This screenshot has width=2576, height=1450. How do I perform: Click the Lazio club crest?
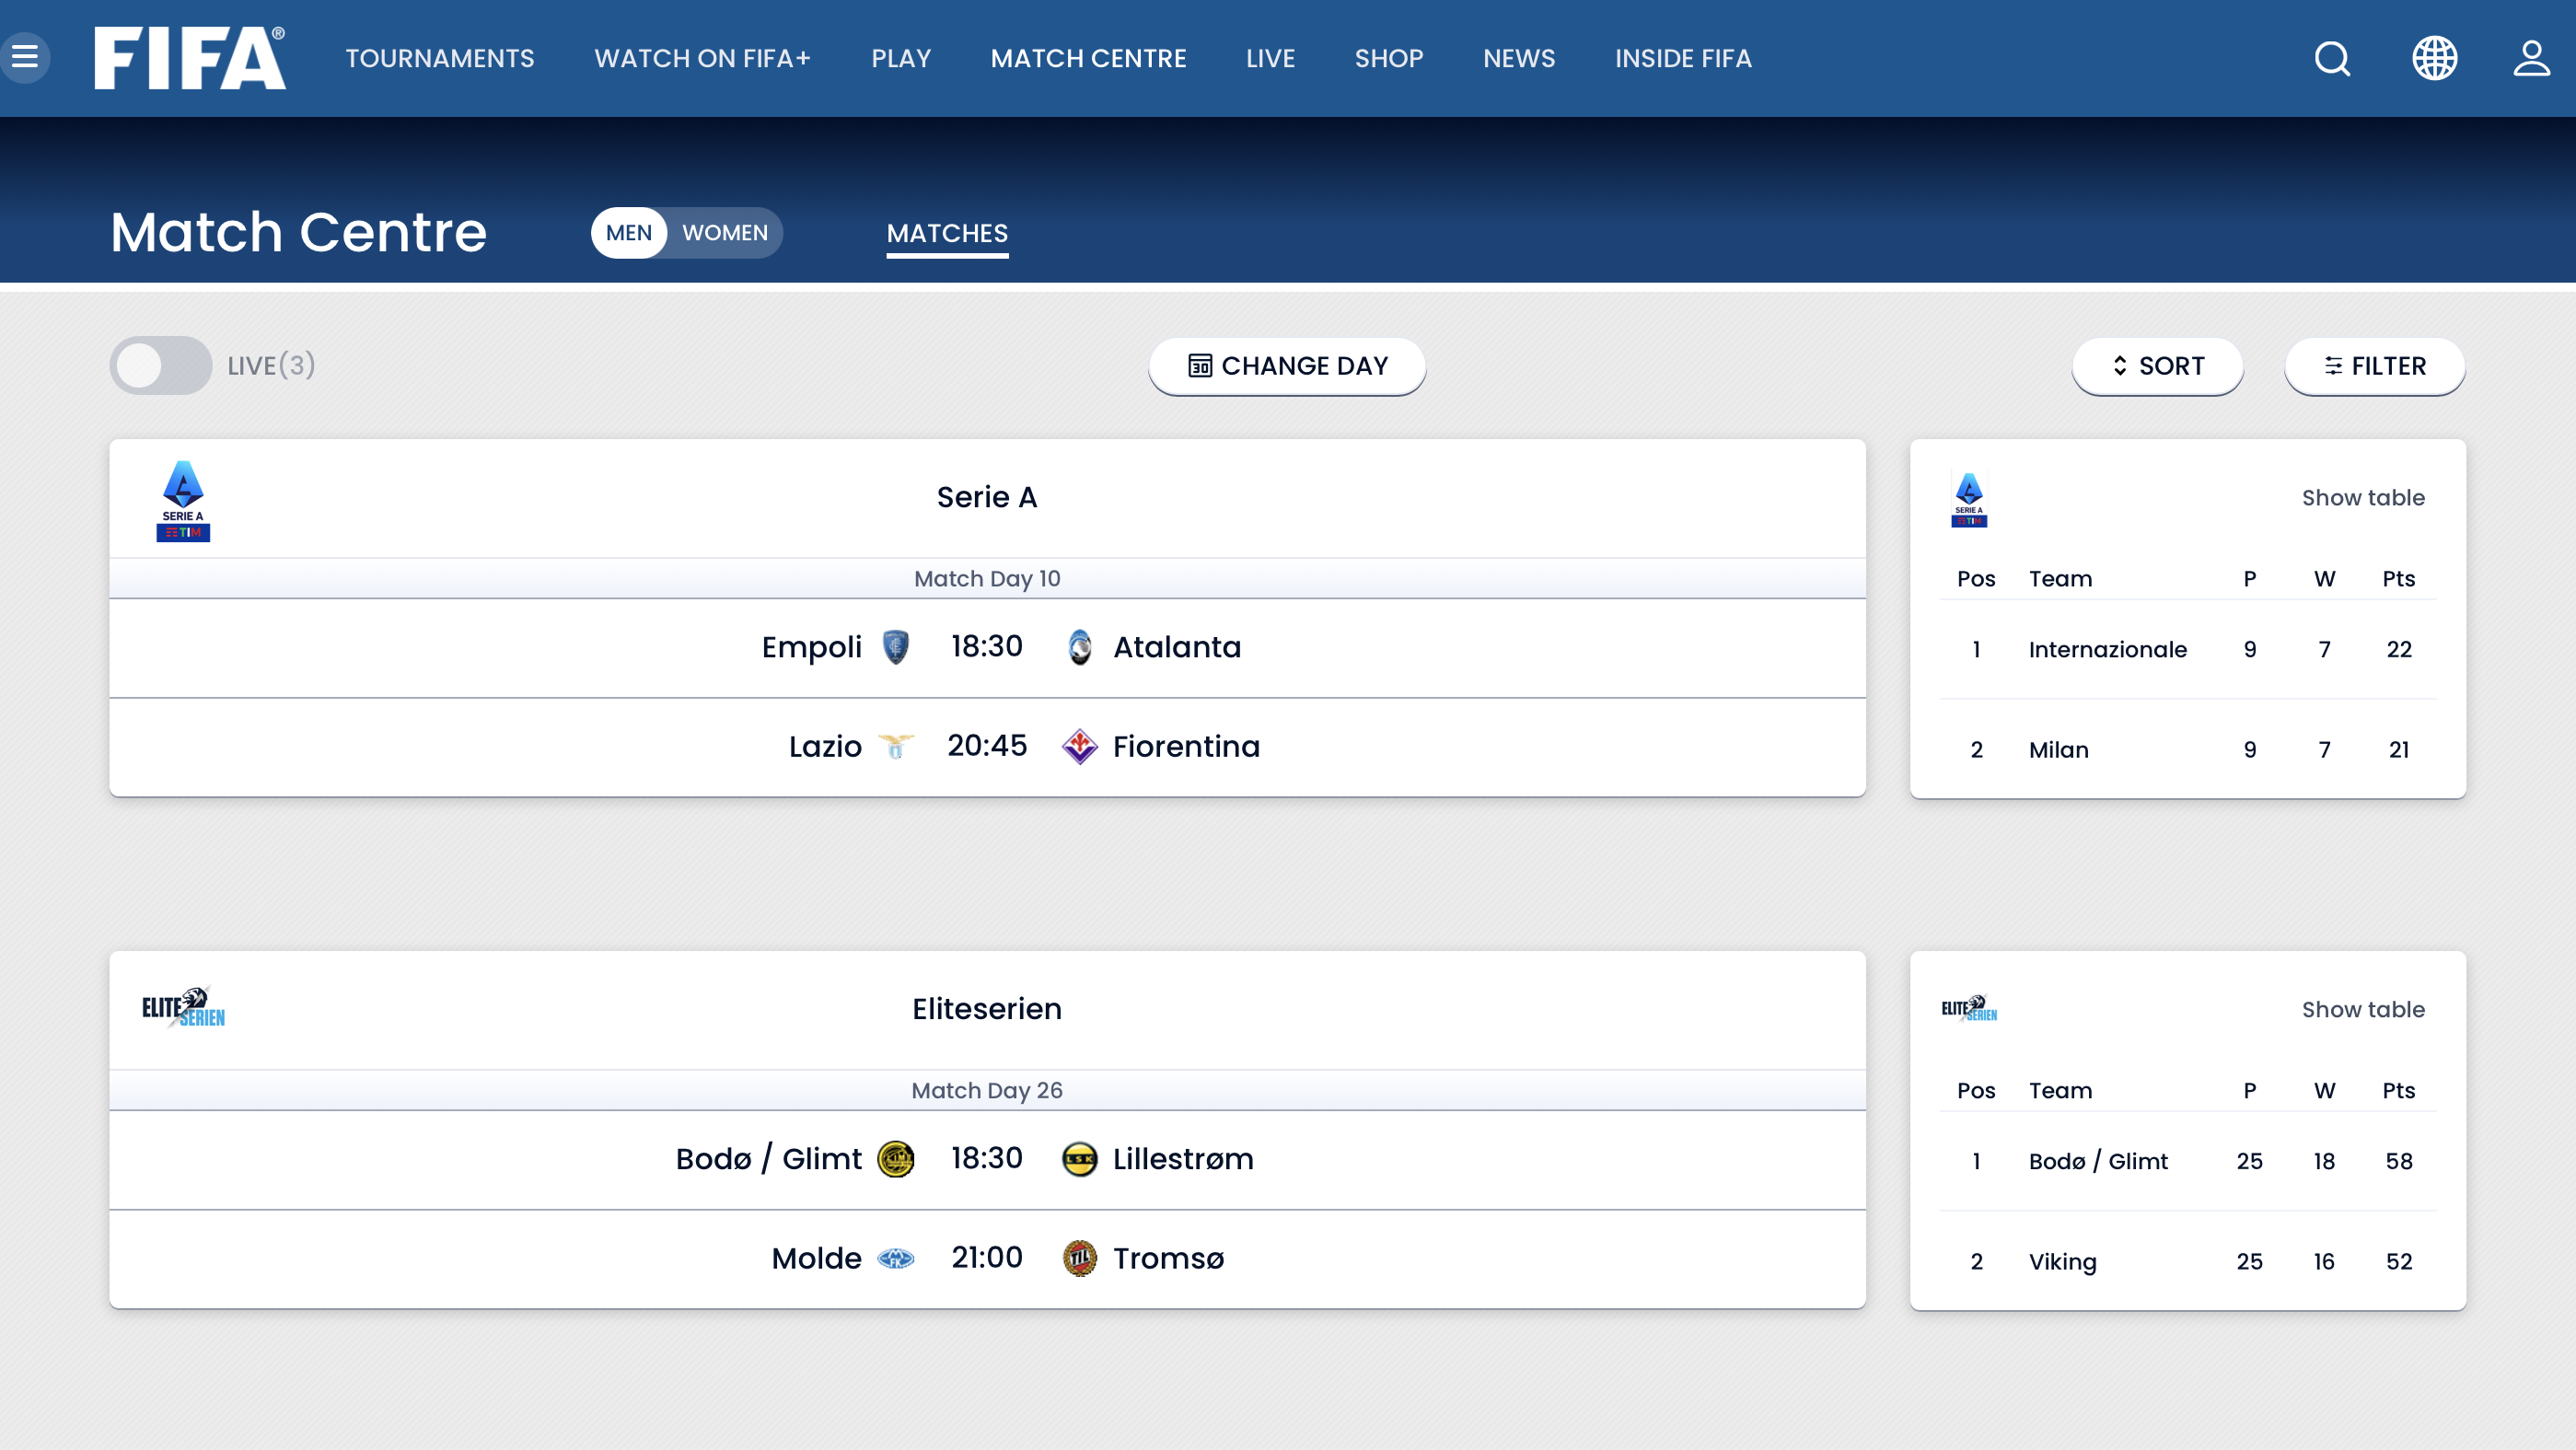click(896, 746)
